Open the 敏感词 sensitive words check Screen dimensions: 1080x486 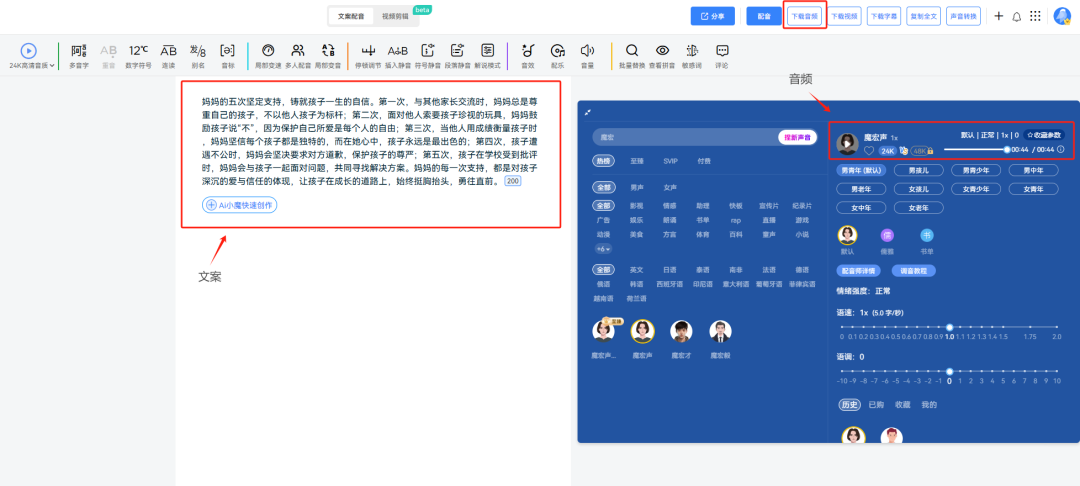tap(692, 56)
